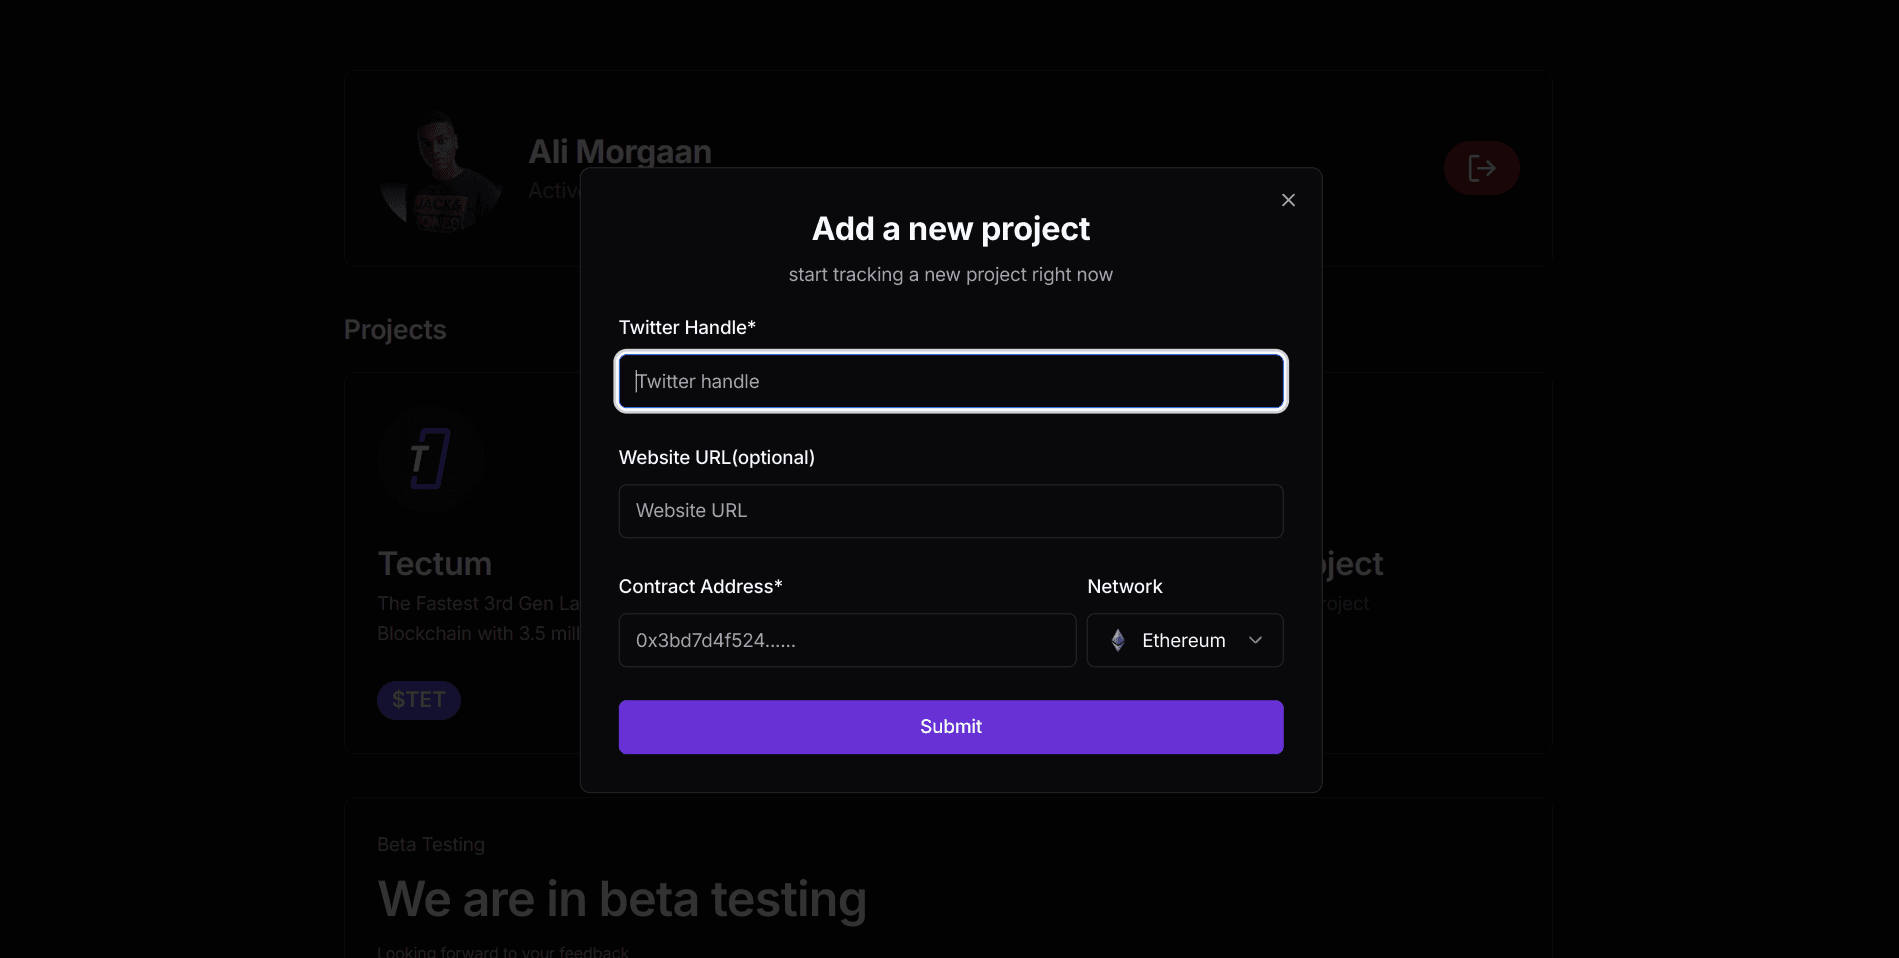Focus the Twitter handle input field
1899x958 pixels.
coord(951,381)
